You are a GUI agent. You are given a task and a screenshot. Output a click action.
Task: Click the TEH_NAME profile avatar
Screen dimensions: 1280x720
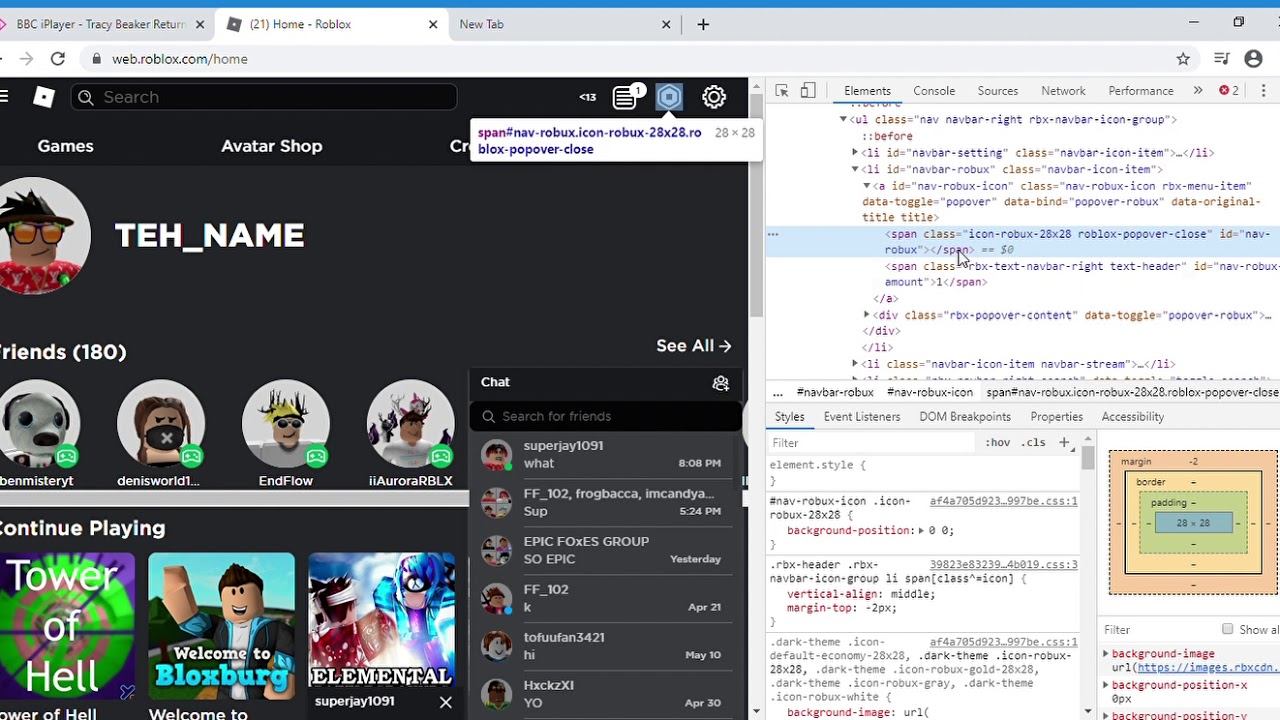click(44, 236)
